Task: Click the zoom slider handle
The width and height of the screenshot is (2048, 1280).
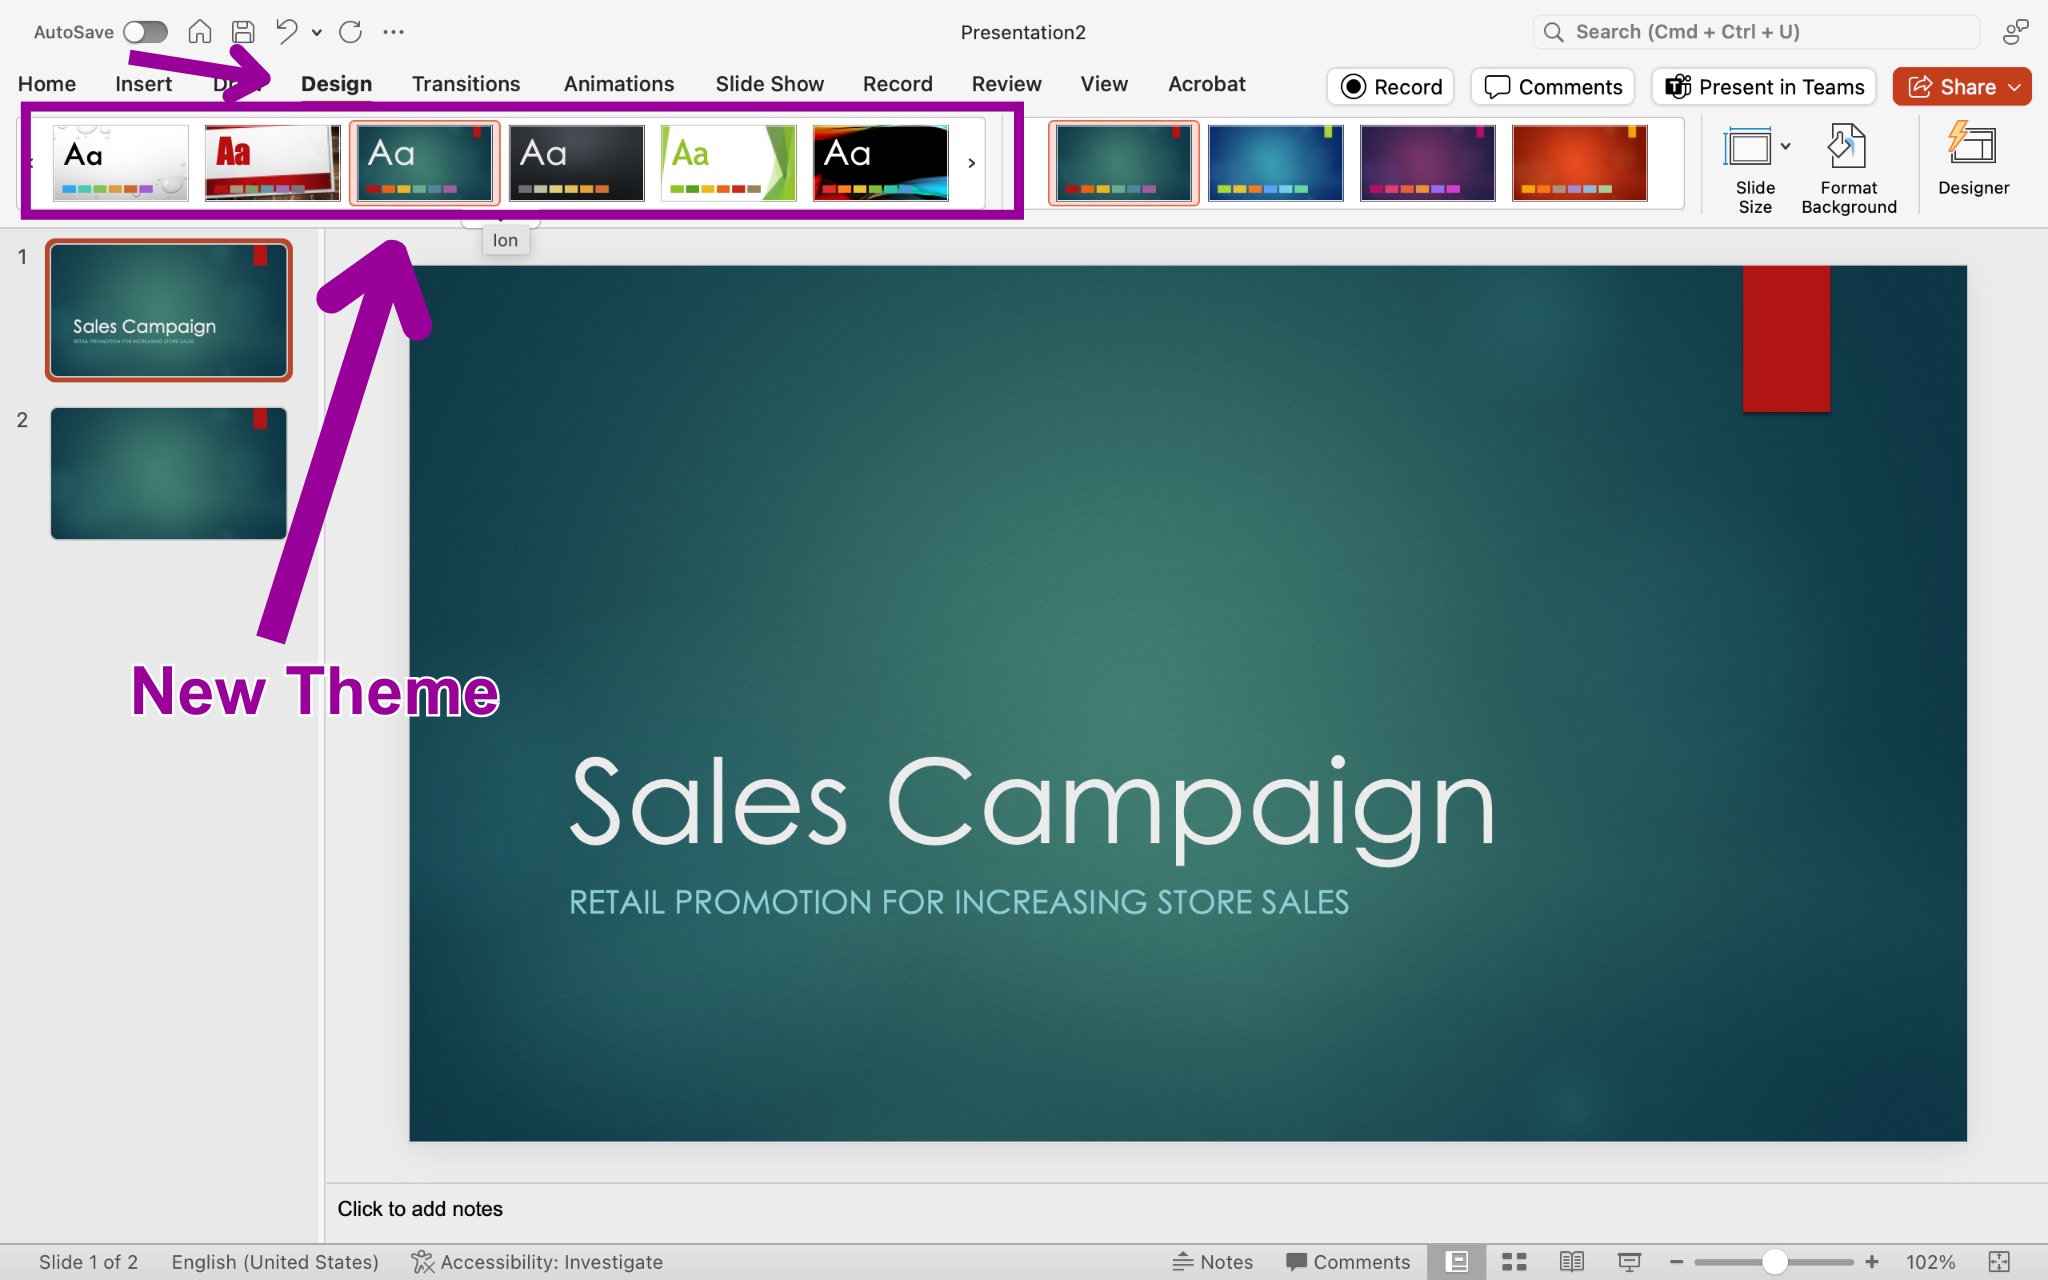Action: [1774, 1262]
